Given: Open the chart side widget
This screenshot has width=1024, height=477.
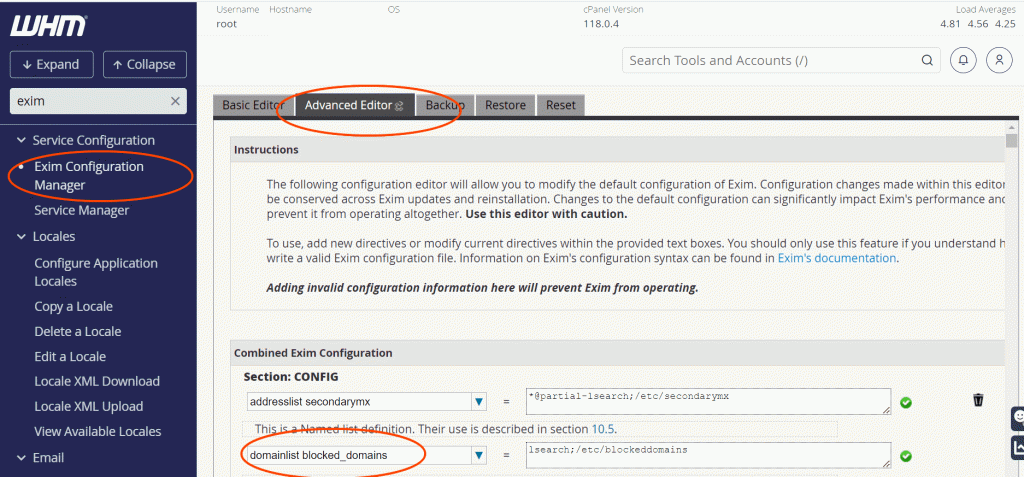Looking at the screenshot, I should coord(1017,448).
